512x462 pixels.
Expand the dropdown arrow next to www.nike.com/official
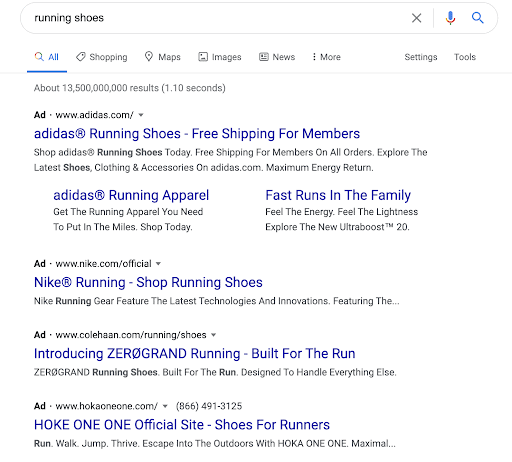tap(159, 264)
